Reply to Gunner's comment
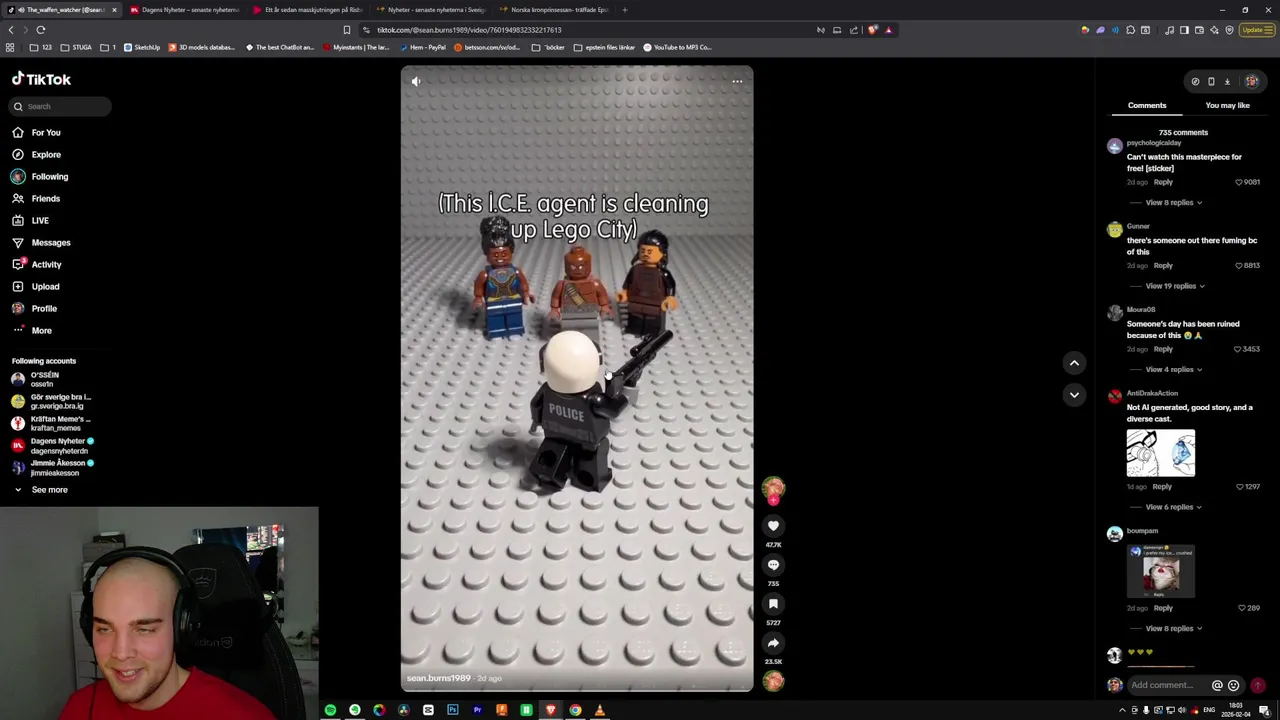This screenshot has width=1280, height=720. [x=1163, y=265]
